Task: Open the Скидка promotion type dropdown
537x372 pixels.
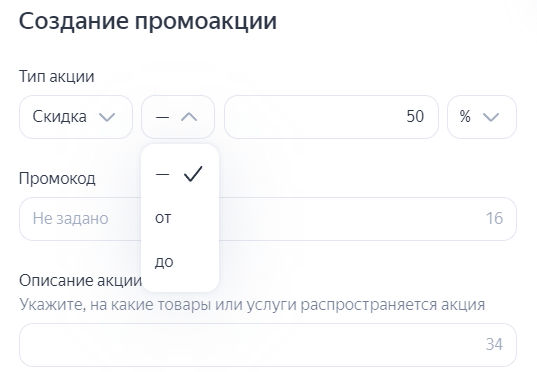Action: coord(76,117)
